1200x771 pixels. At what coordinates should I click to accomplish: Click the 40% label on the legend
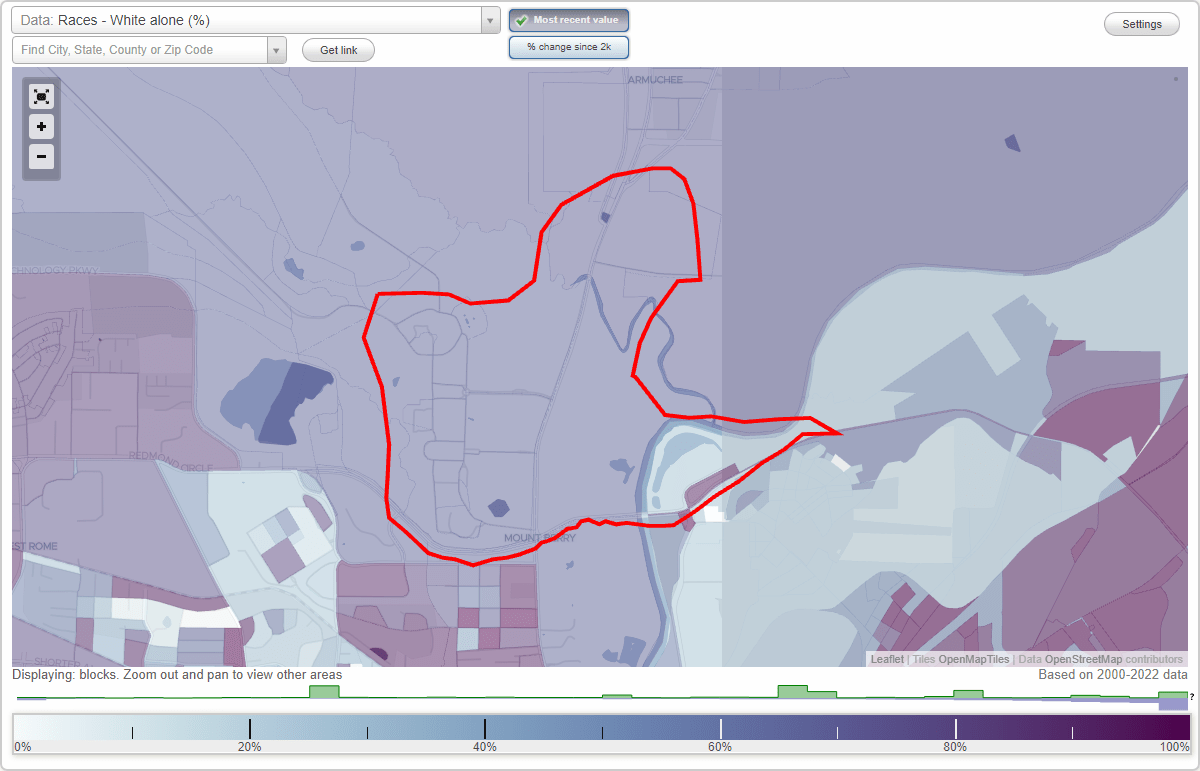(485, 747)
